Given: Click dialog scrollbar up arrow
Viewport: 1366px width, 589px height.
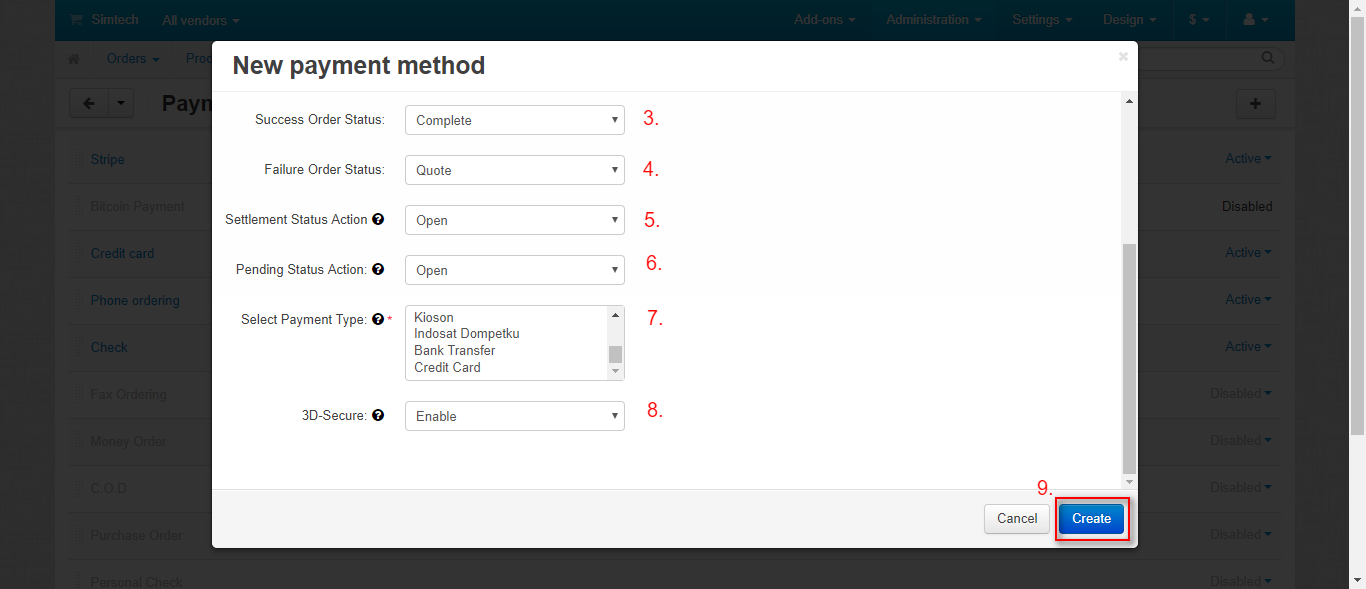Looking at the screenshot, I should [x=1129, y=101].
